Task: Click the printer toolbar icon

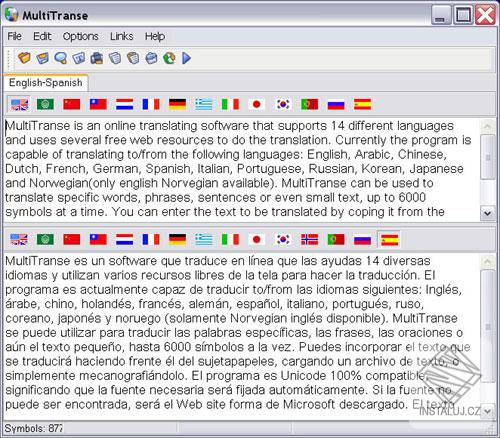Action: tap(97, 58)
